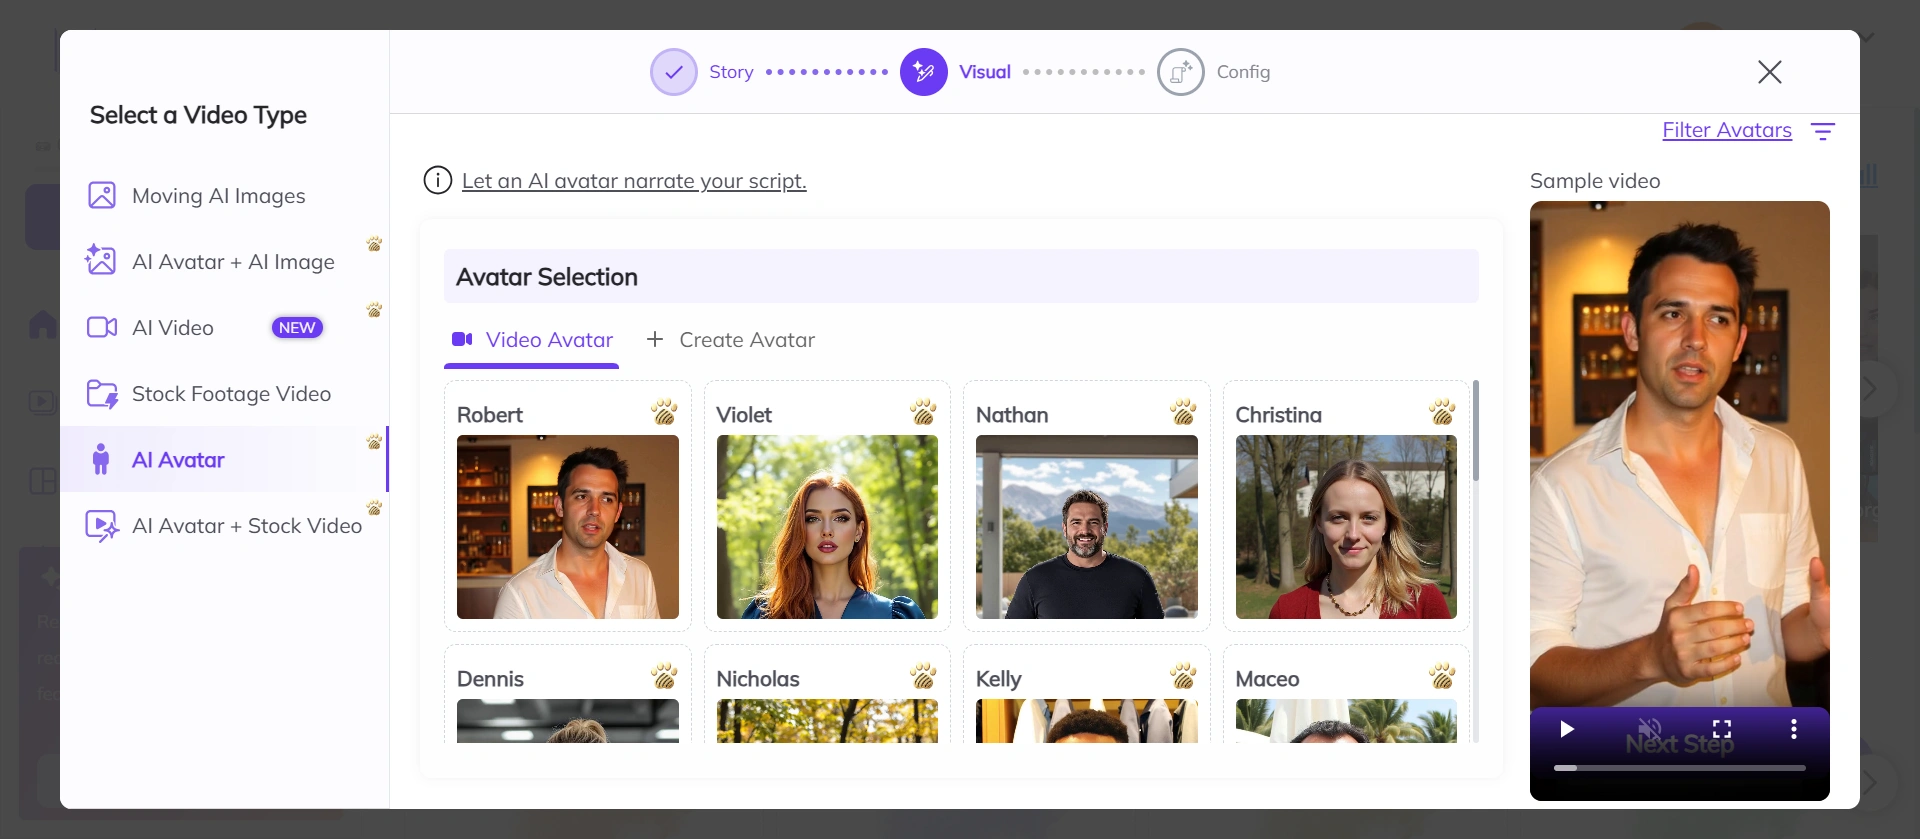Click the AI Video camera icon
Image resolution: width=1920 pixels, height=839 pixels.
[x=102, y=327]
